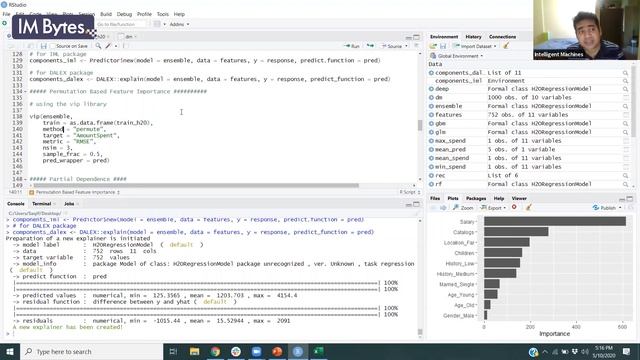The image size is (640, 360).
Task: Select the source editor horizontal scrollbar
Action: [x=196, y=185]
